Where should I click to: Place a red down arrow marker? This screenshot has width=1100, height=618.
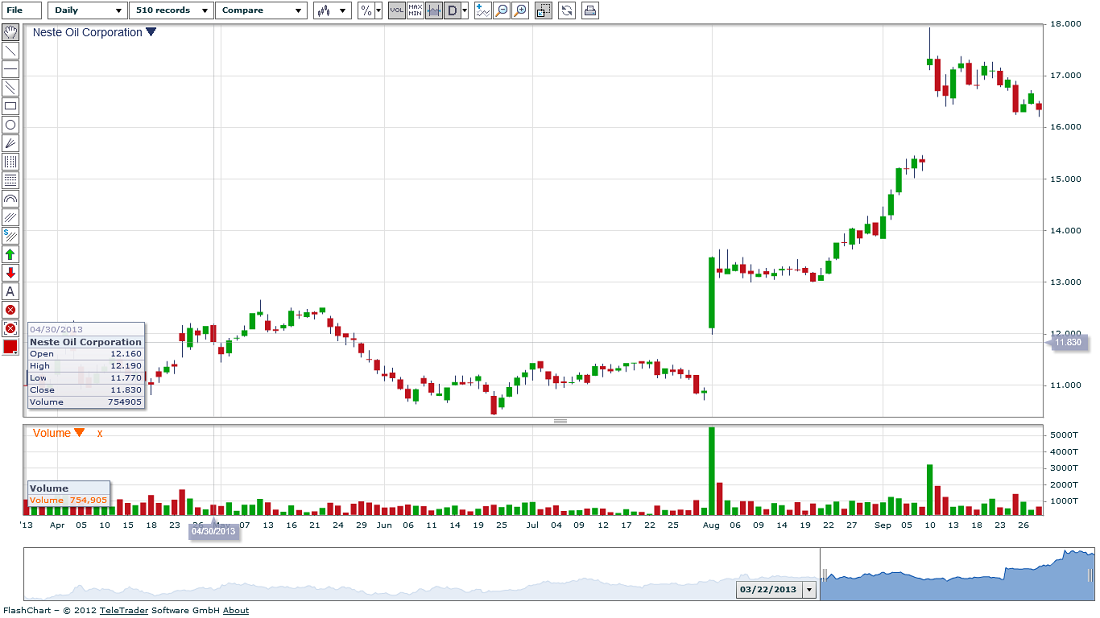tap(10, 273)
